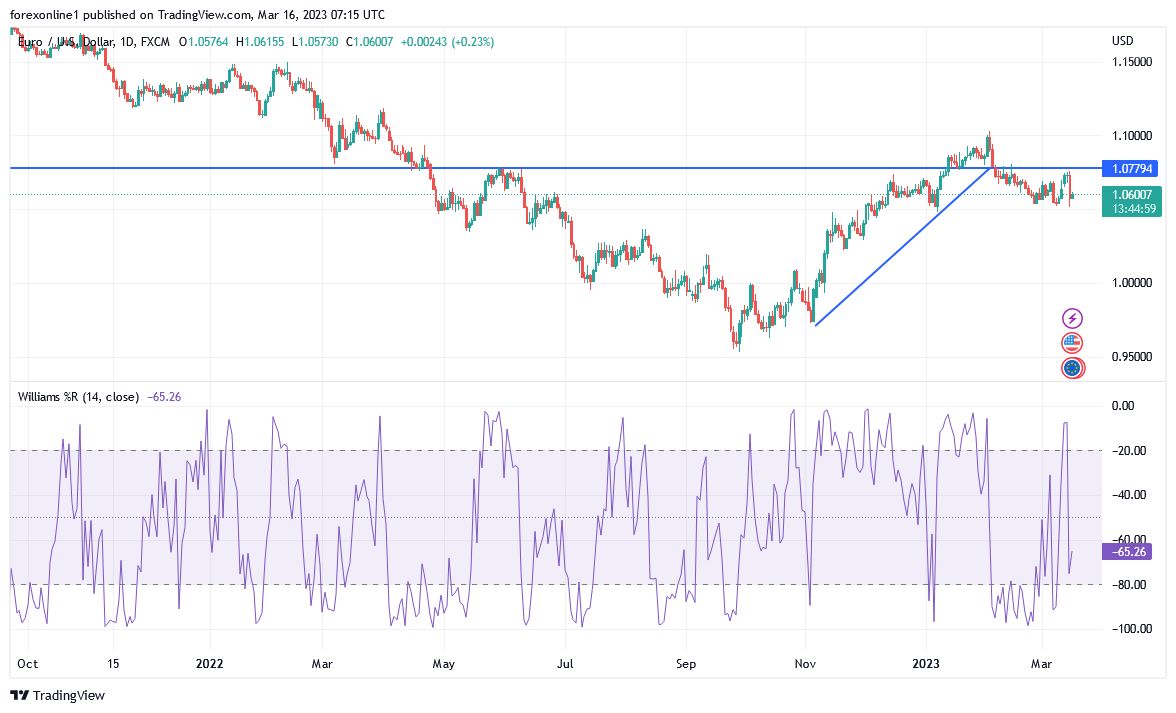Click the 2023 label on the time axis

pyautogui.click(x=926, y=663)
